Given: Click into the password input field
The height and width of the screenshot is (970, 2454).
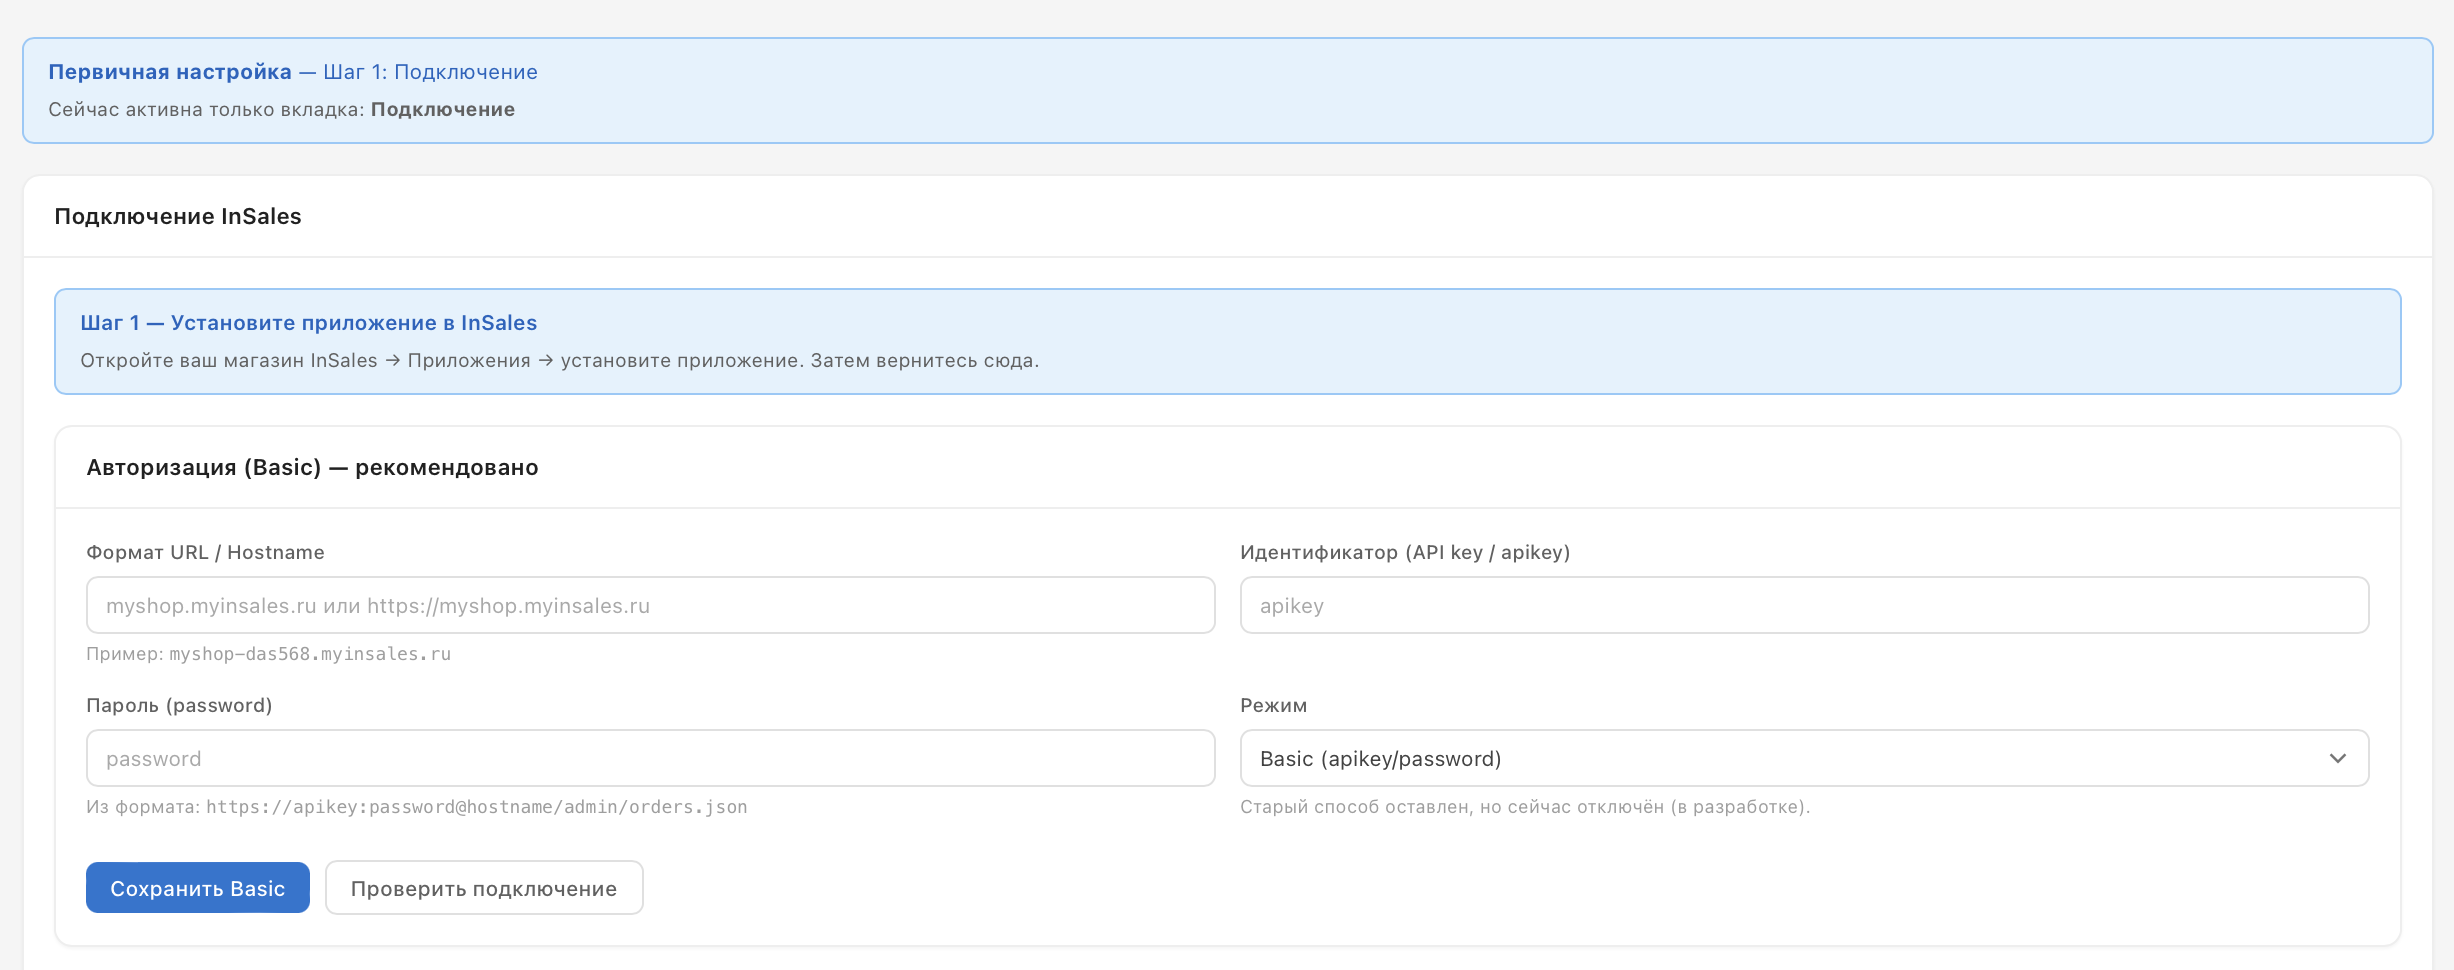Looking at the screenshot, I should point(650,758).
